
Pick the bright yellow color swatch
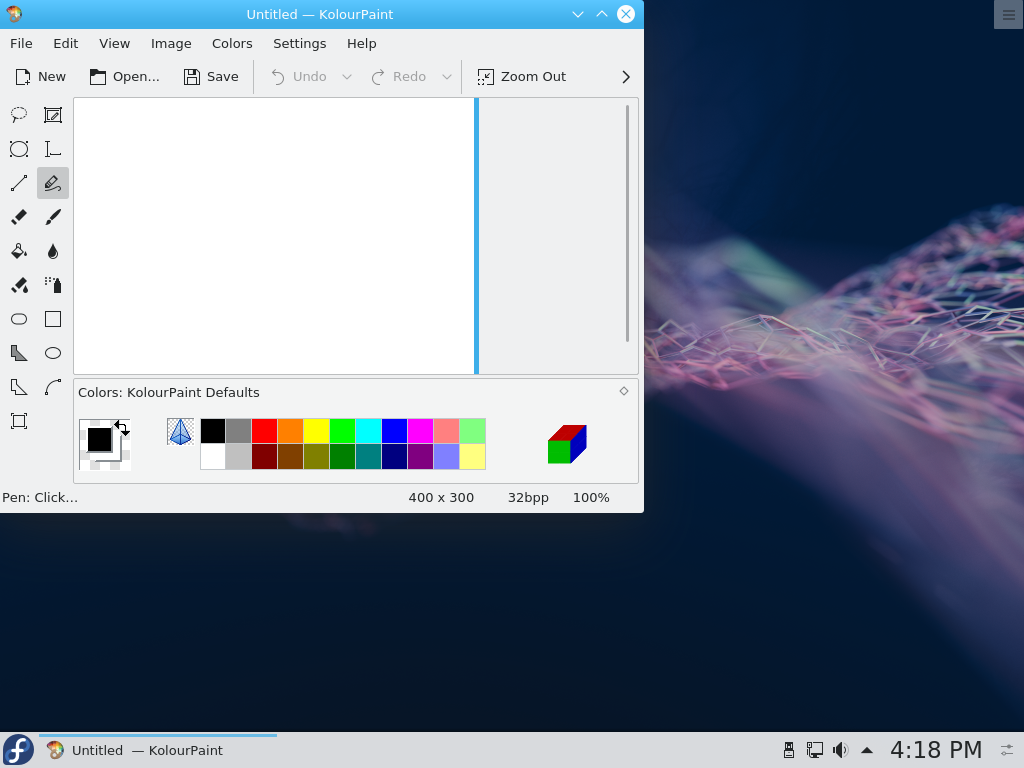click(316, 431)
